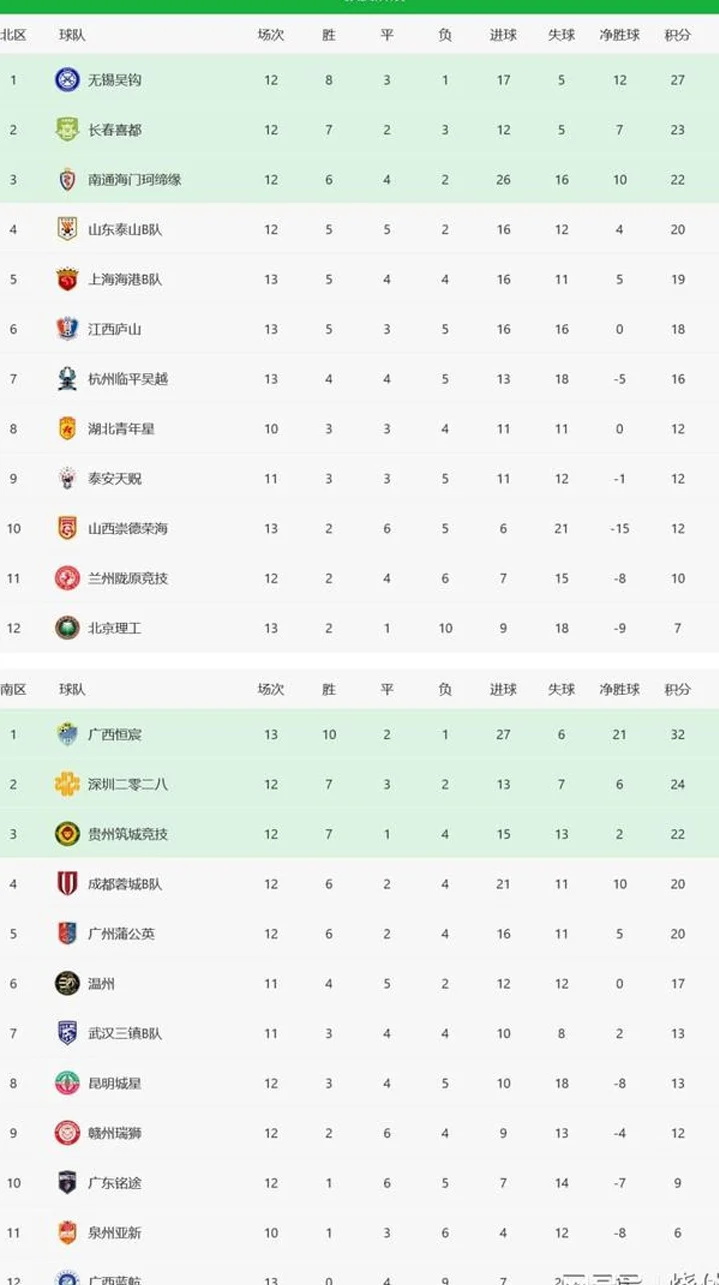Image resolution: width=719 pixels, height=1285 pixels.
Task: Click the 上海海港B队 team logo
Action: point(67,279)
